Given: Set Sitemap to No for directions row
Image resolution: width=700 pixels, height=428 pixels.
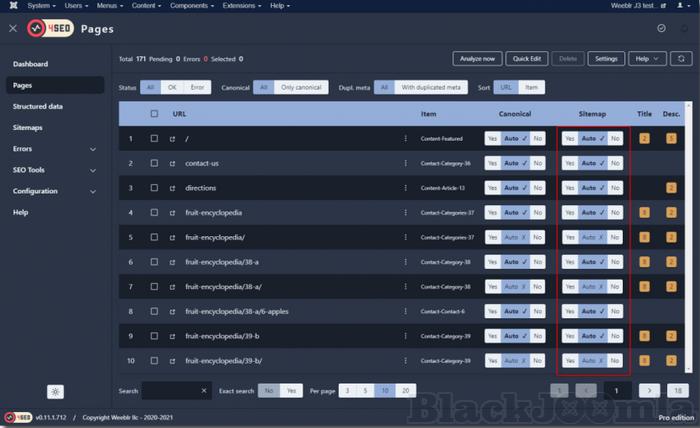Looking at the screenshot, I should tap(615, 188).
